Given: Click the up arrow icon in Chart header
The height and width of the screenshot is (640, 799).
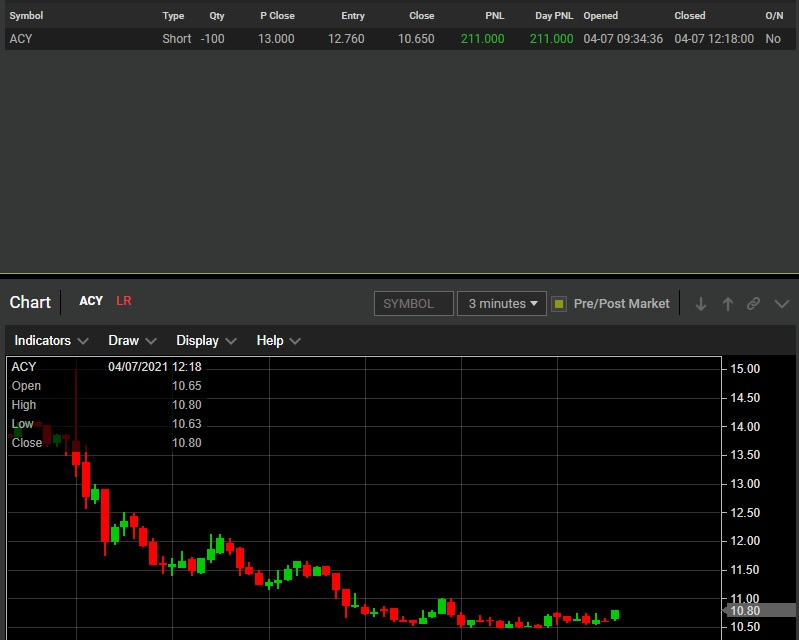Looking at the screenshot, I should (728, 304).
